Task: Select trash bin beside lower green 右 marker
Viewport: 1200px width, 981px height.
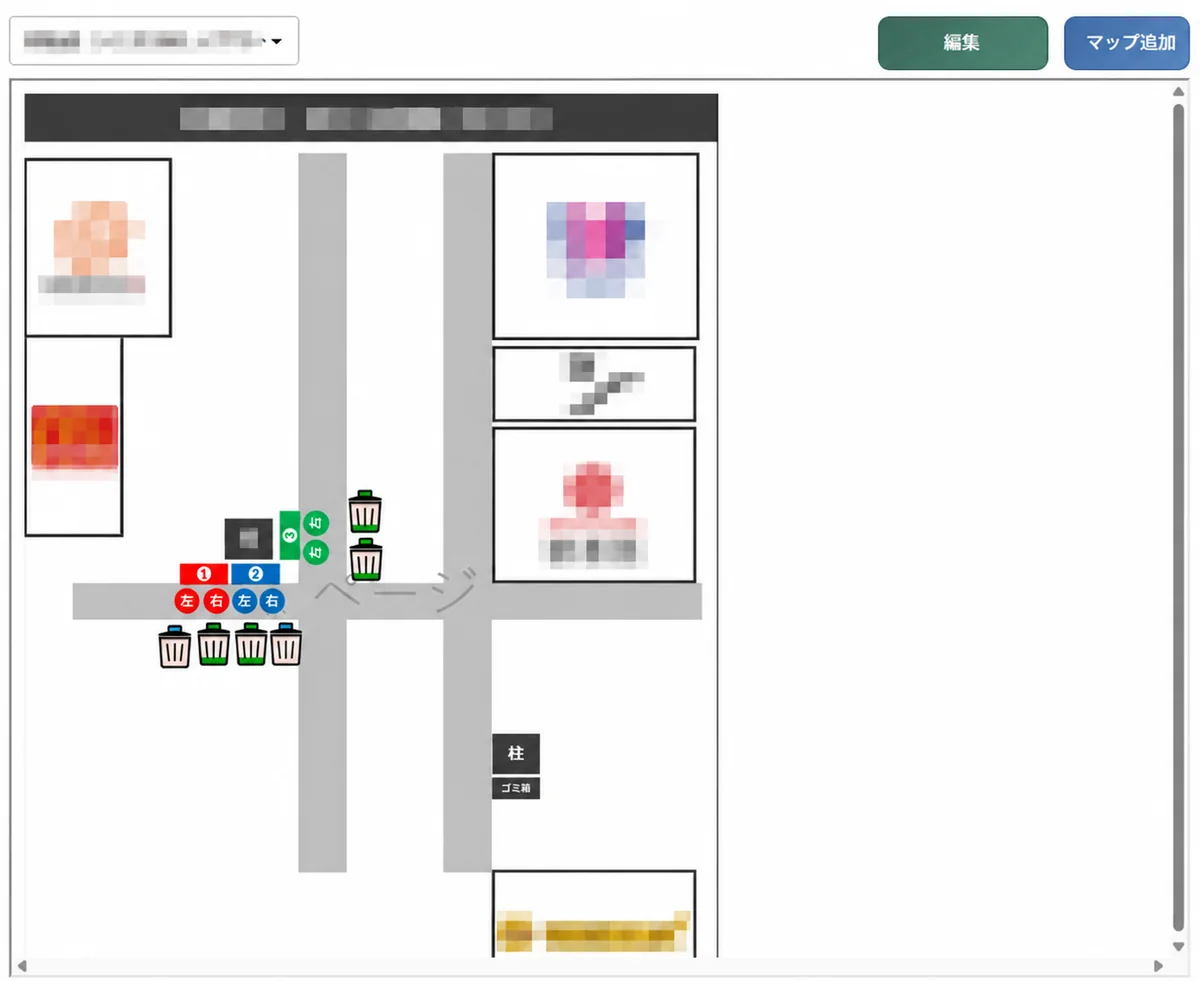Action: click(365, 559)
